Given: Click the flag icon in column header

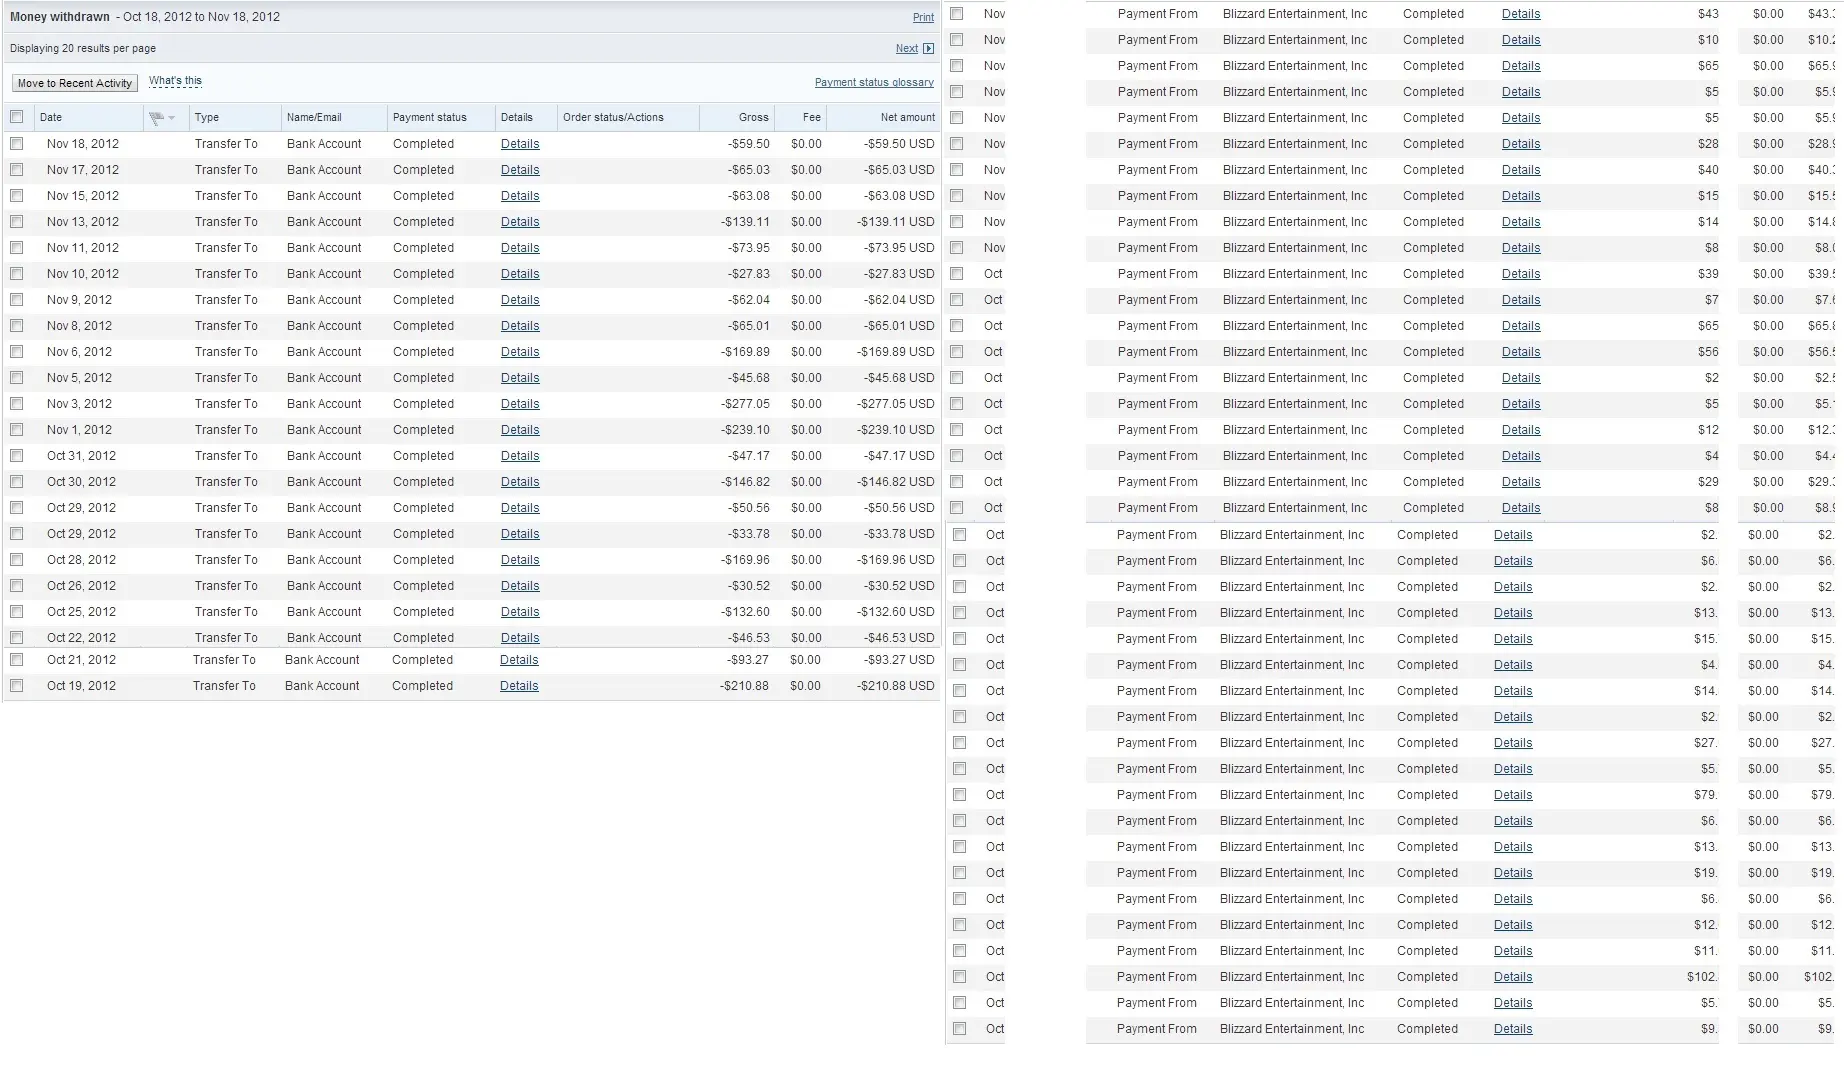Looking at the screenshot, I should point(156,118).
